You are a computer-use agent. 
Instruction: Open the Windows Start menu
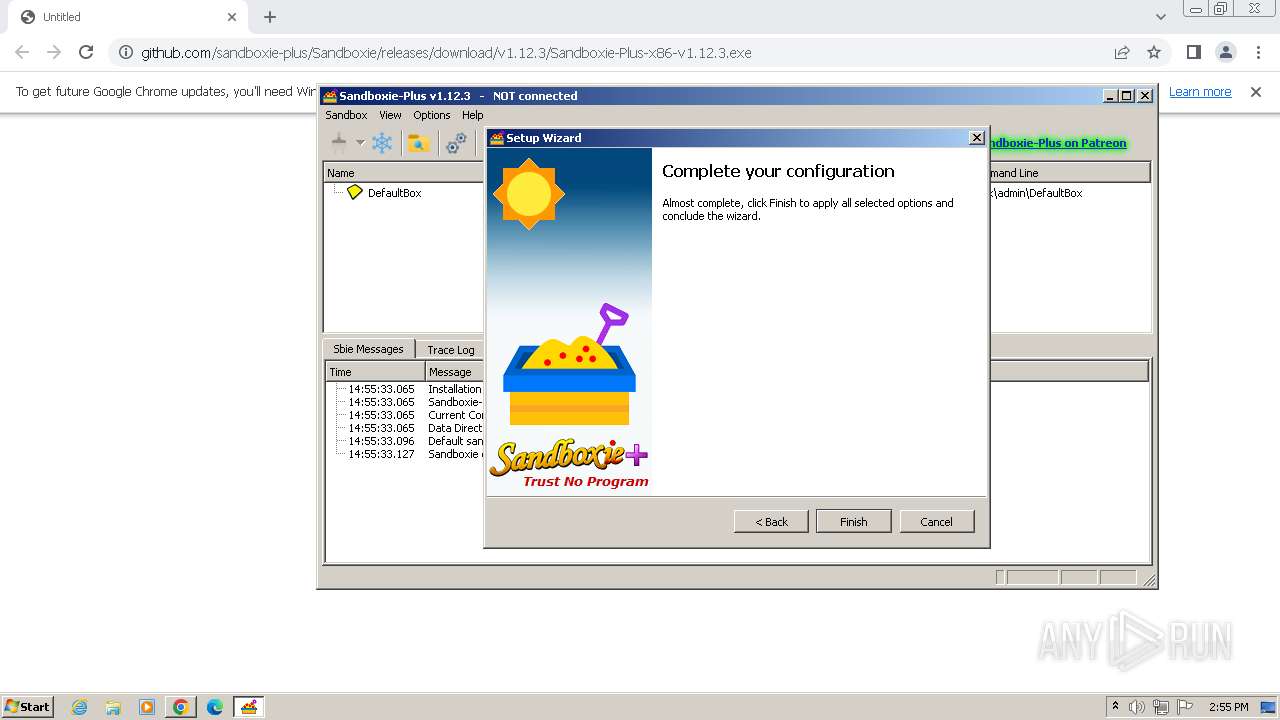(x=28, y=706)
